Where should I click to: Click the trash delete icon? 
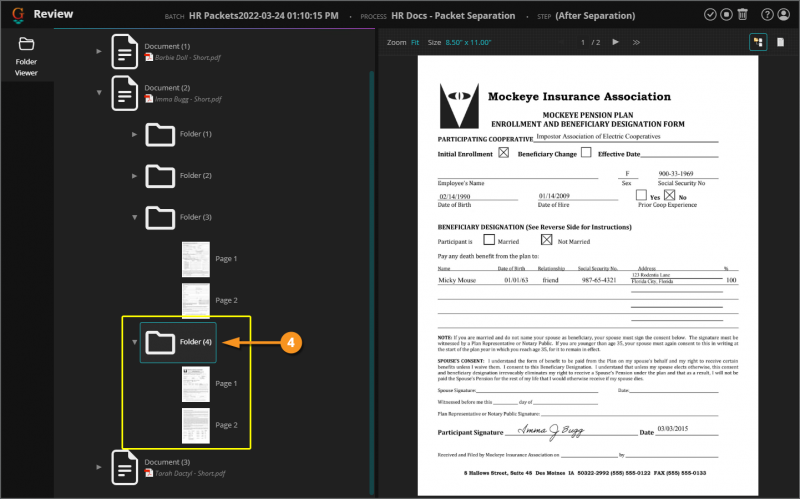click(x=742, y=15)
